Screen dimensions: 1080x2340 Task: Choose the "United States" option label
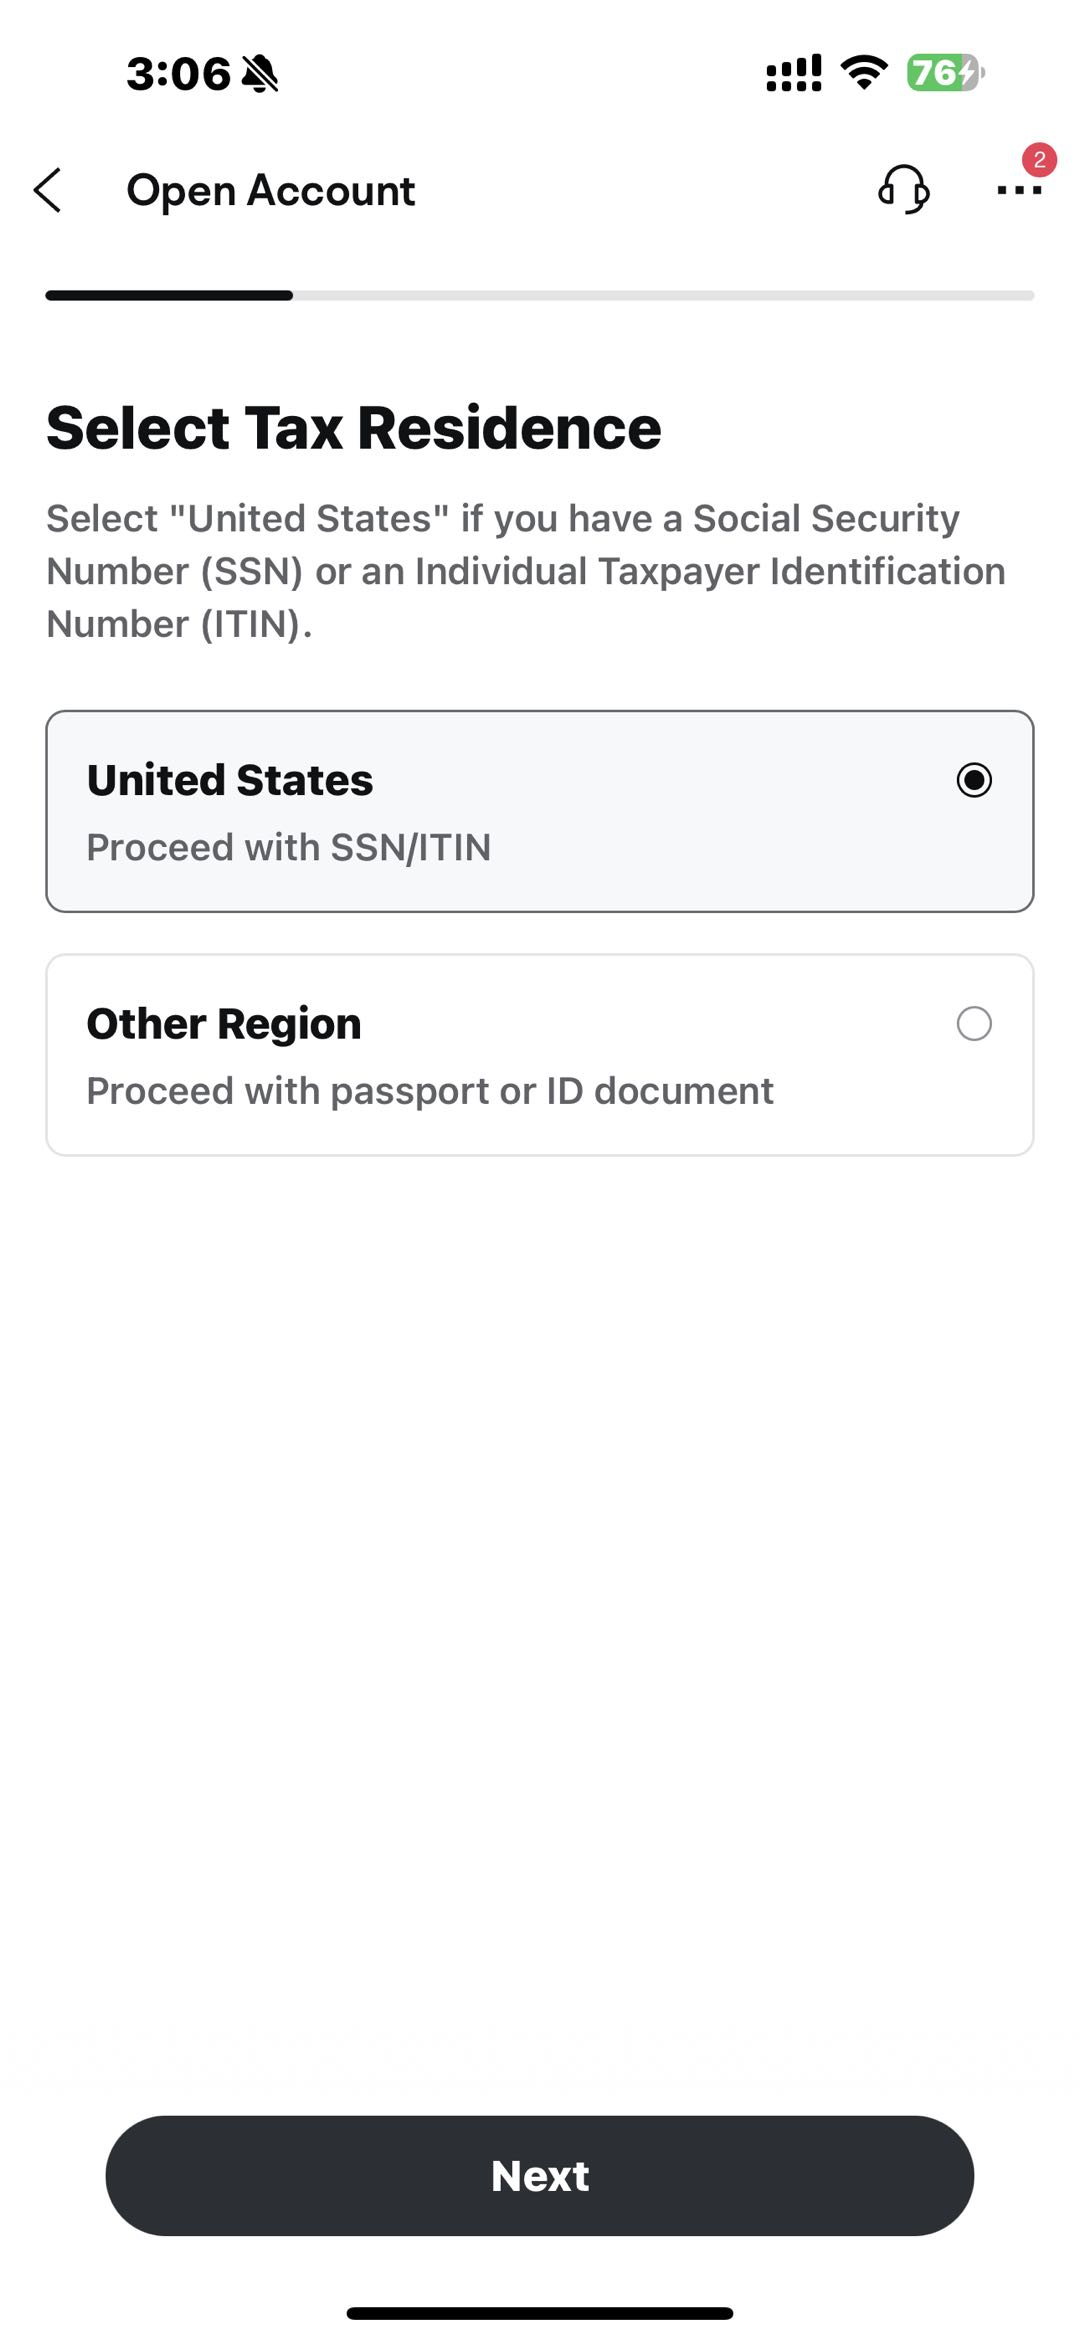(230, 780)
